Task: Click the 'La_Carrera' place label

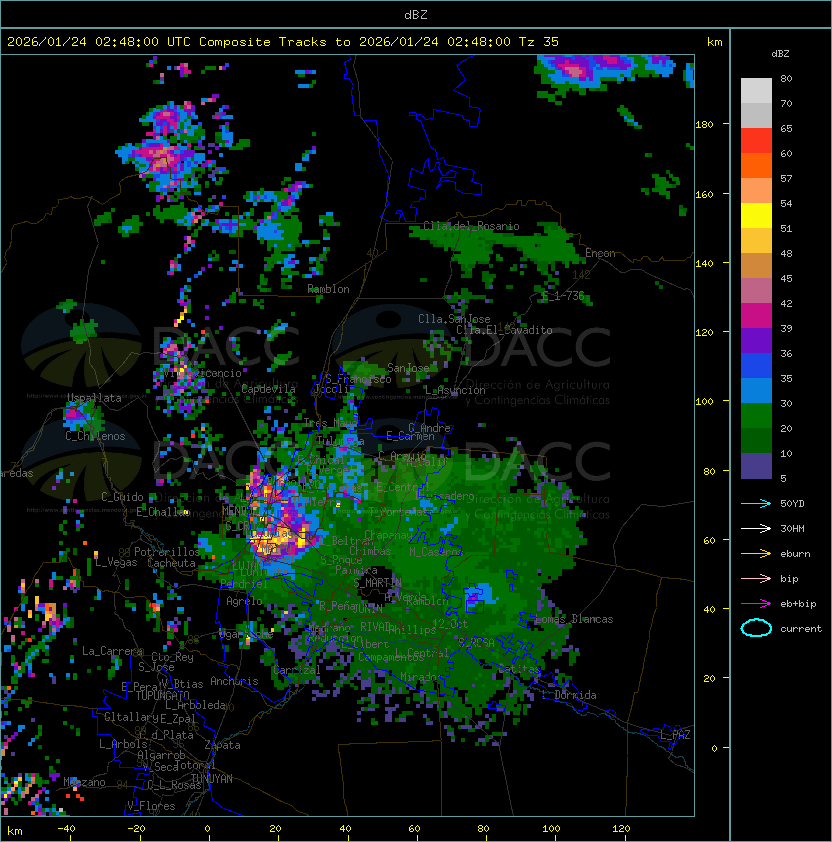Action: tap(113, 651)
